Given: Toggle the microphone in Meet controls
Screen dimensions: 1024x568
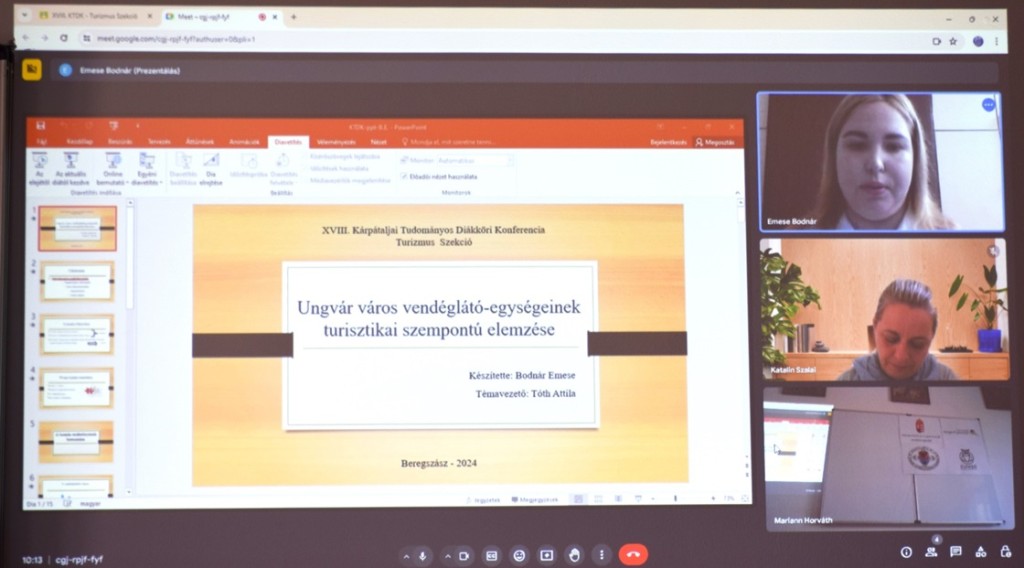Looking at the screenshot, I should pos(422,555).
